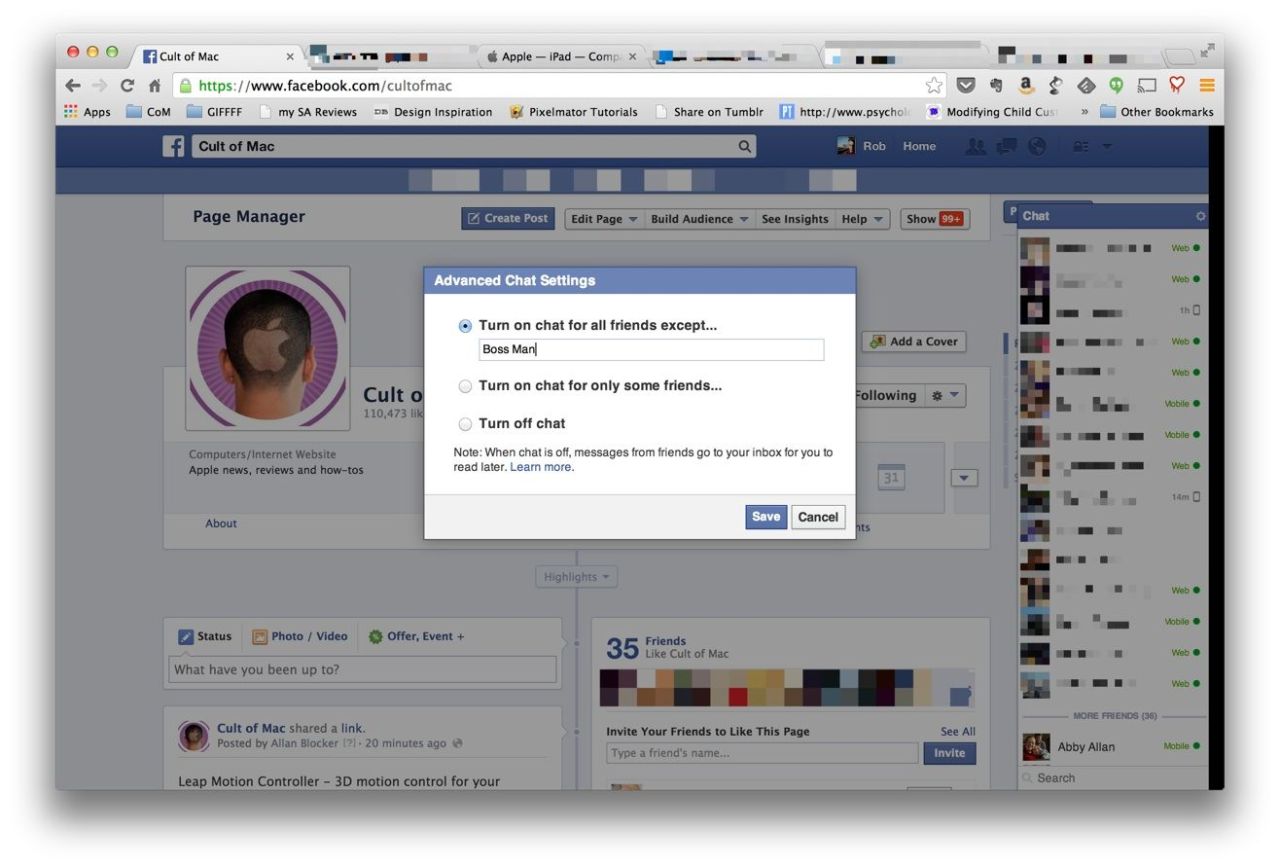Open the Facebook messages icon

click(x=1006, y=145)
